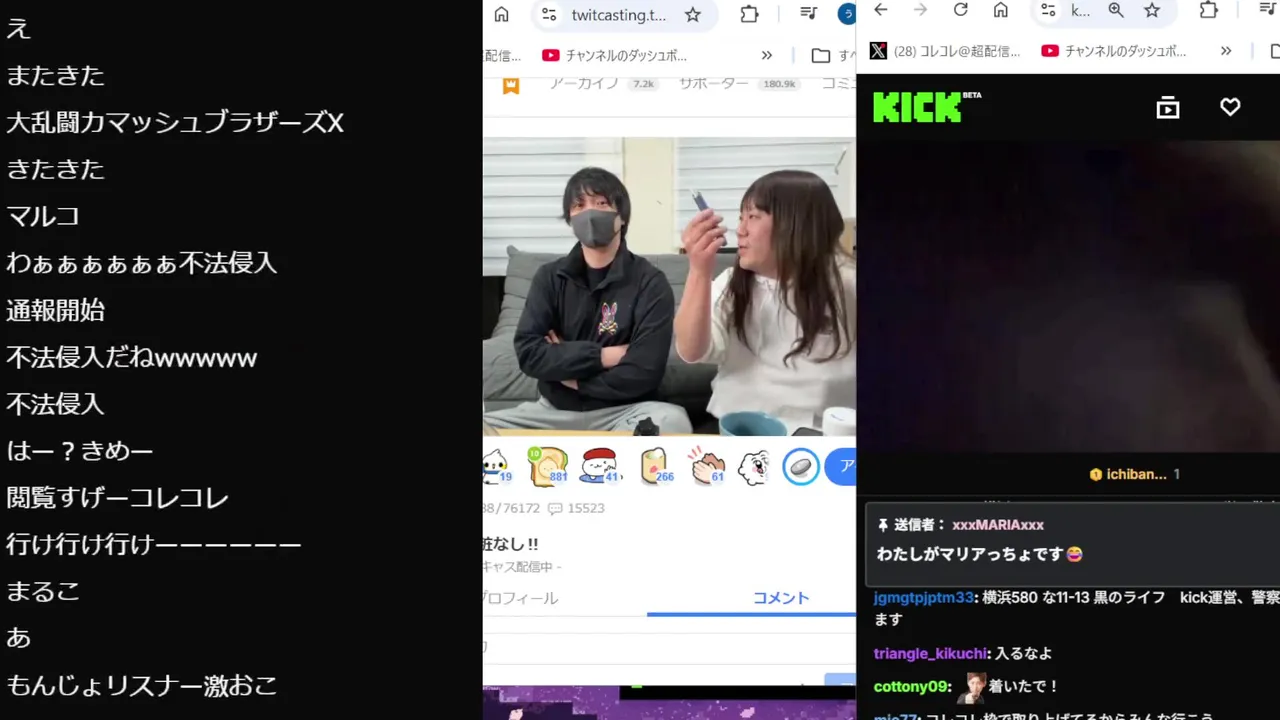The image size is (1280, 720).
Task: Expand bookmarks overflow chevron in Kick browser
Action: [1226, 51]
